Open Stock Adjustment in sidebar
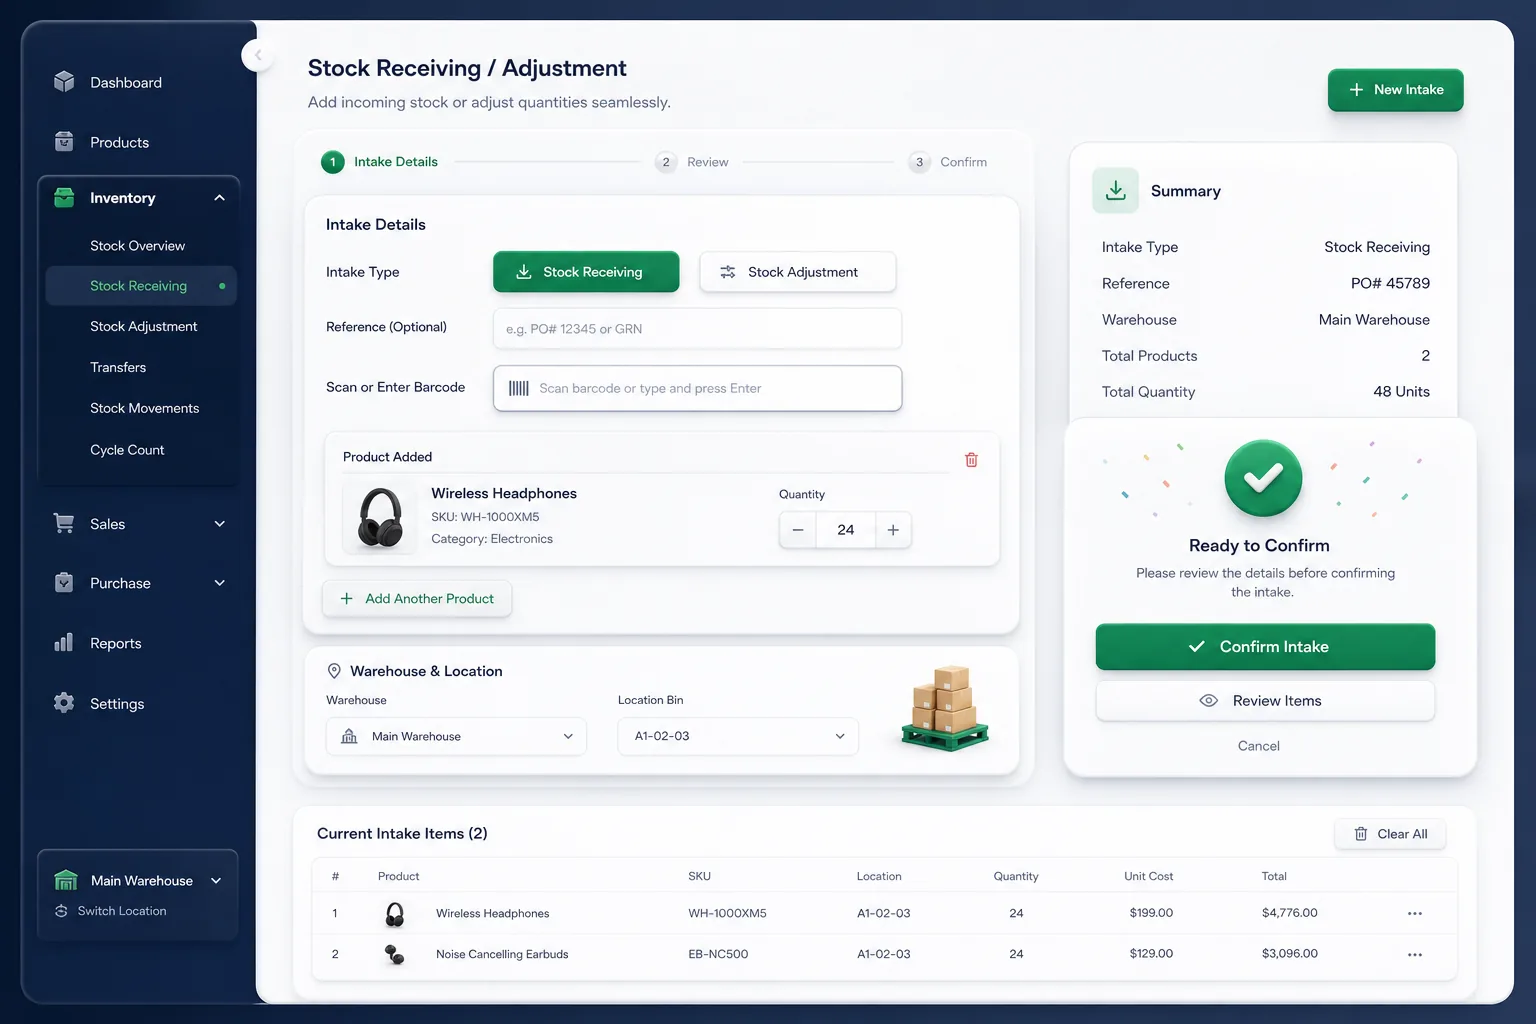This screenshot has height=1024, width=1536. pos(143,326)
